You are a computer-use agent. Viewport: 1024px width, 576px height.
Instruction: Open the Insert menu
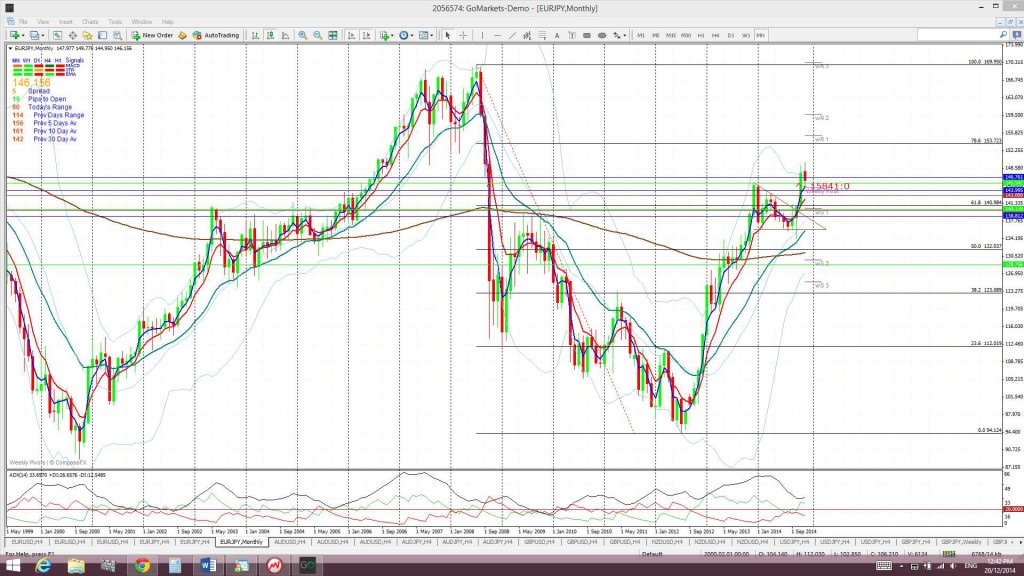[66, 22]
